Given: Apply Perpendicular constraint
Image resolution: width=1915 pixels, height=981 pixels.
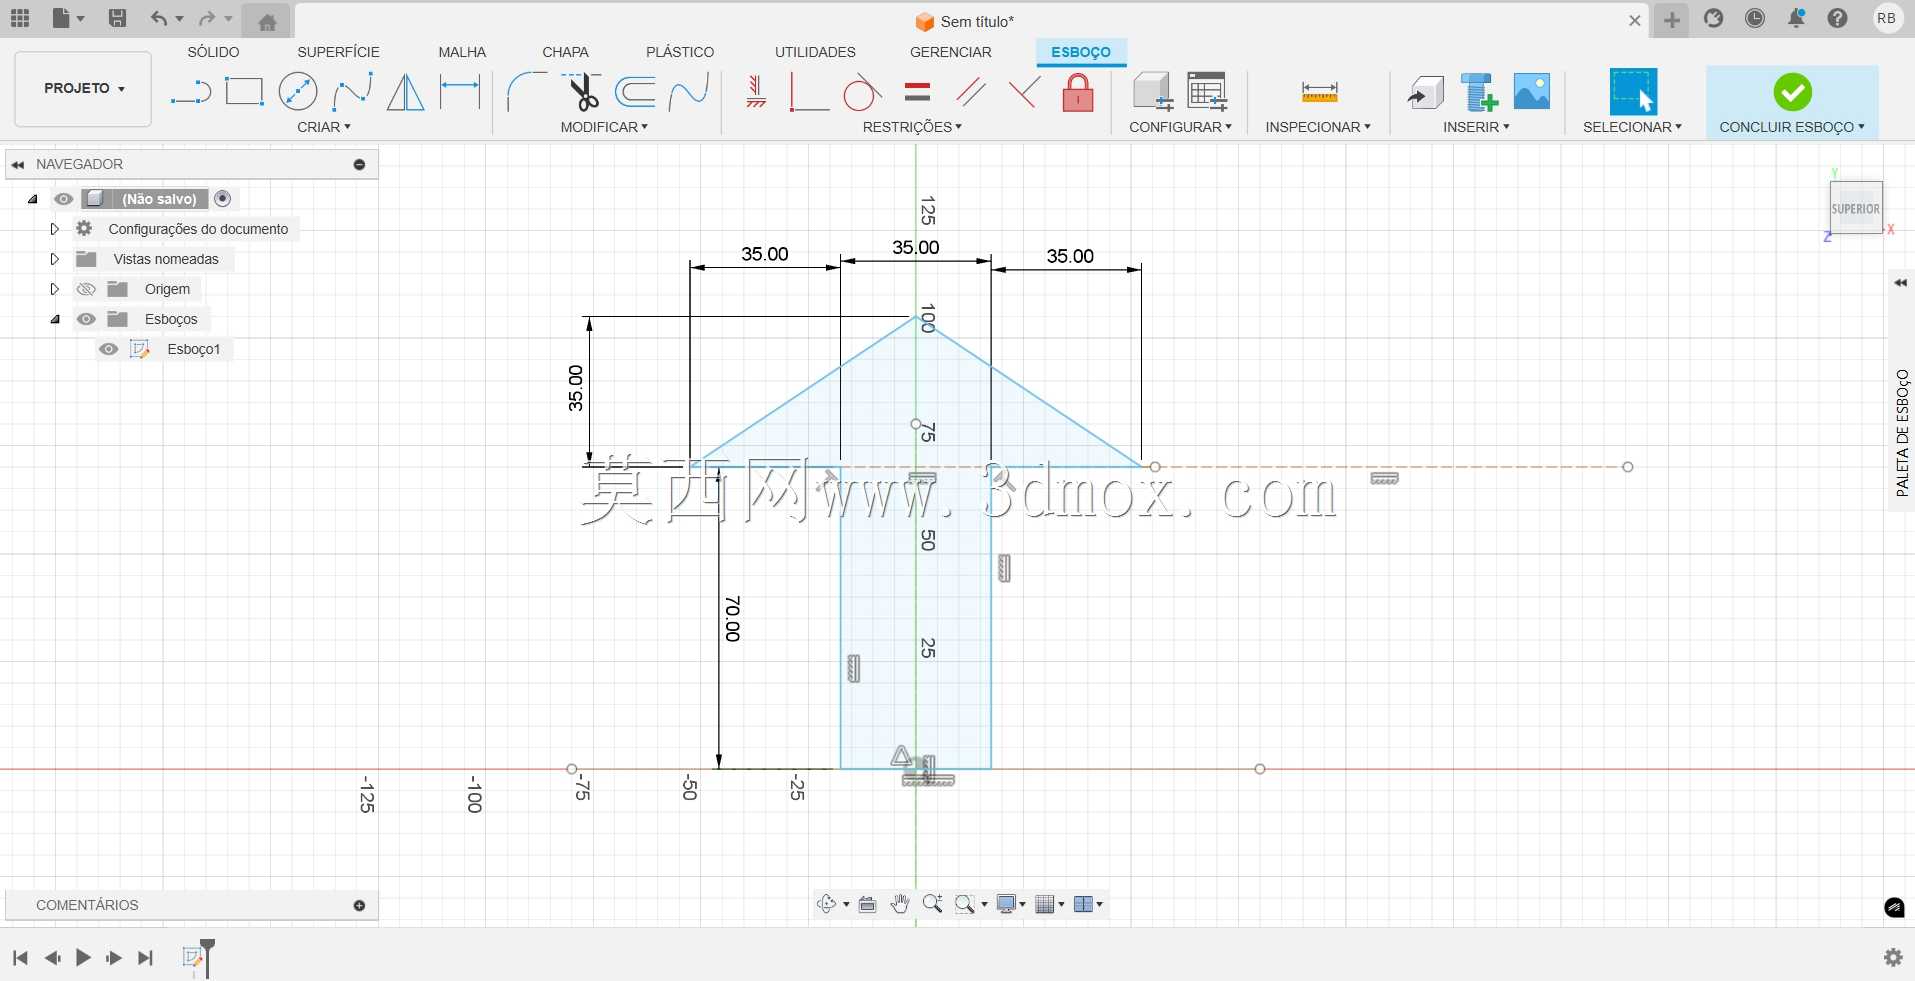Looking at the screenshot, I should [809, 92].
